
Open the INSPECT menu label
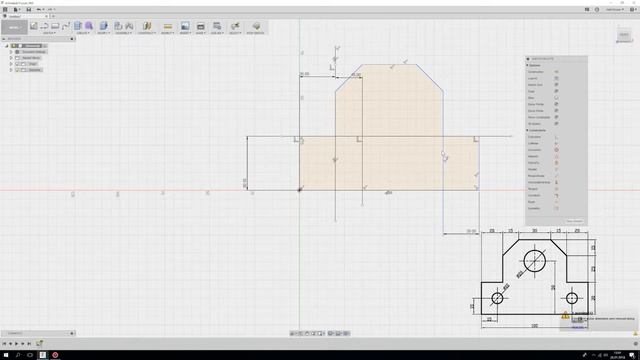pos(167,33)
